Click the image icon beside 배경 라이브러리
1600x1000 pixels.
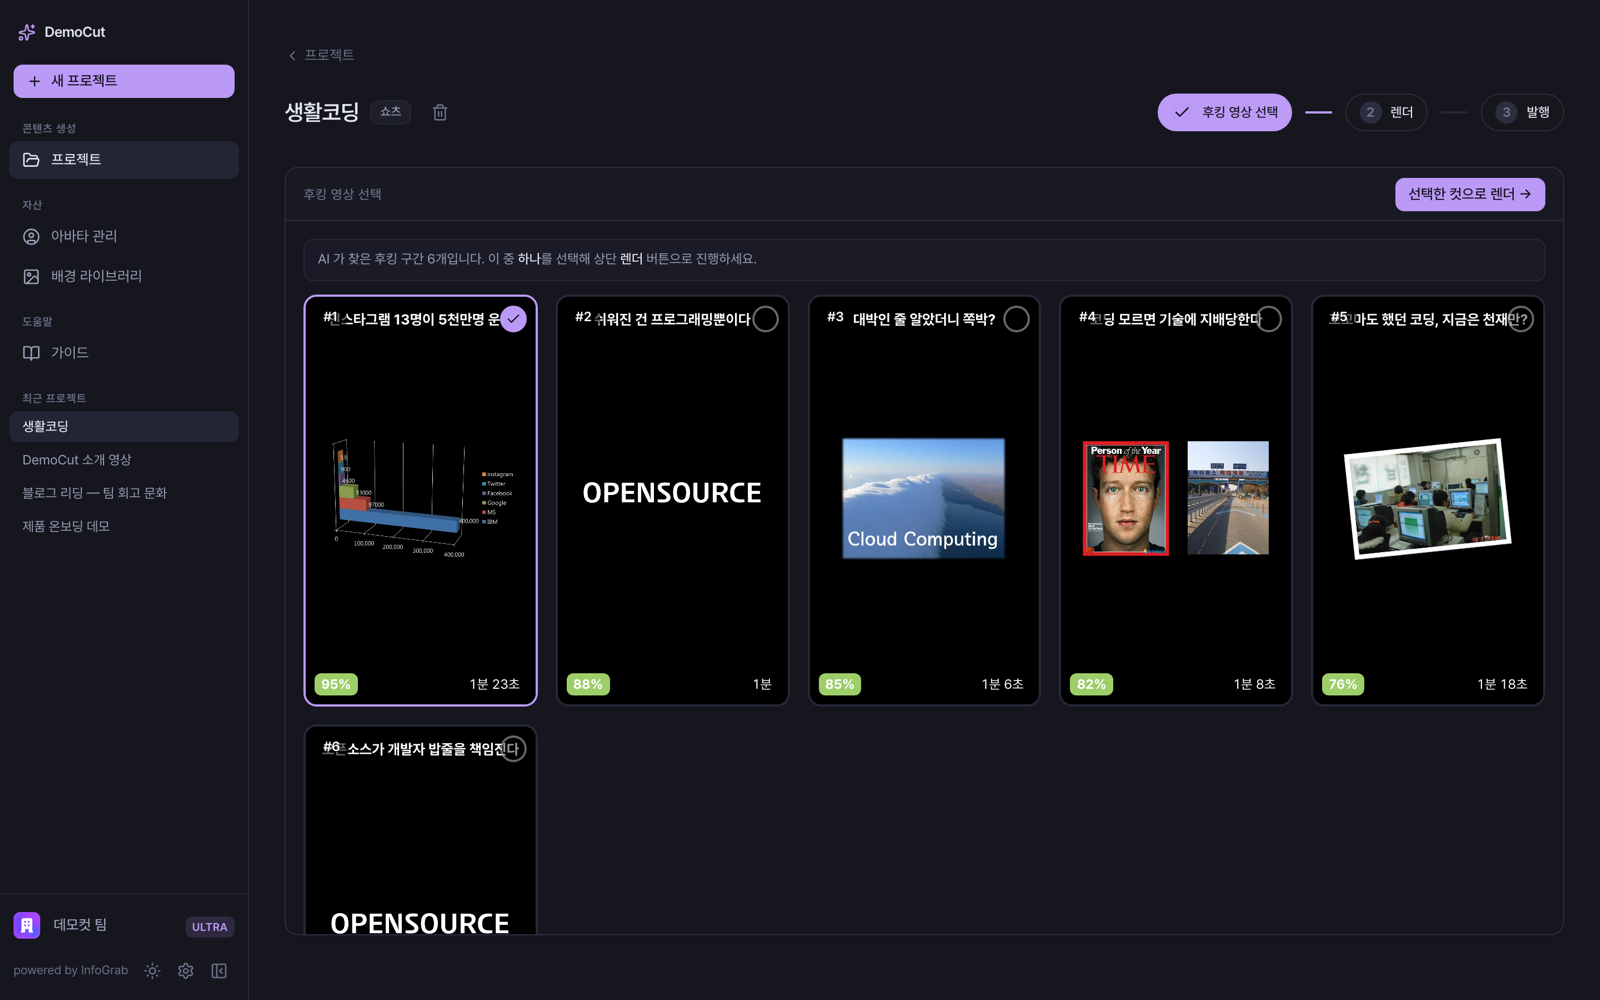coord(32,277)
